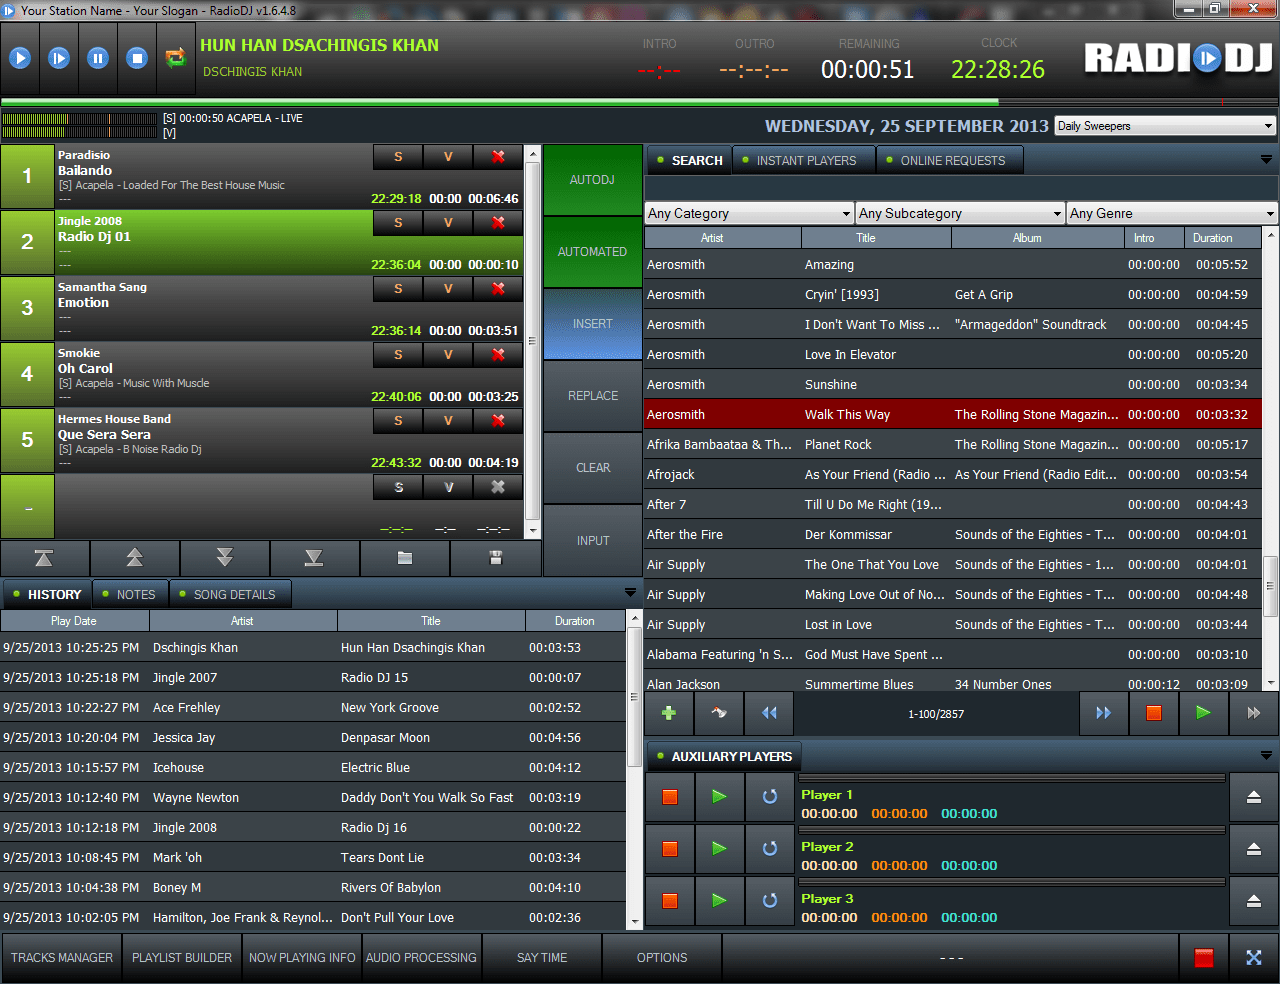Open the Daily Sweepers rotation dropdown
Screen dimensions: 1280x984
(1163, 125)
